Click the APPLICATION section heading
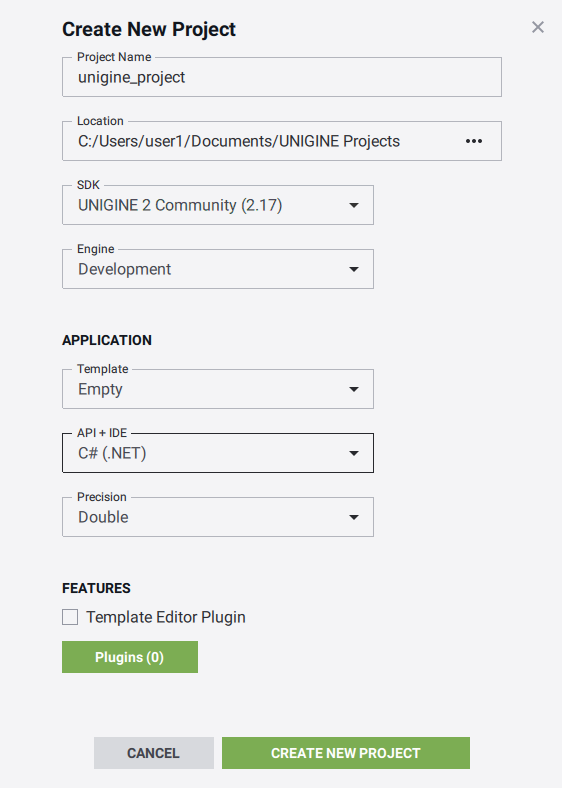 click(107, 340)
